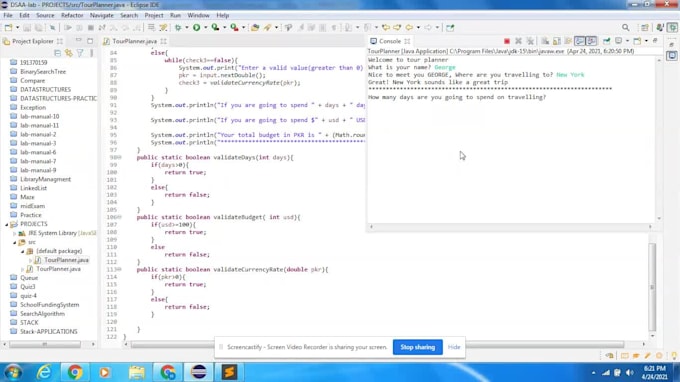The height and width of the screenshot is (382, 680).
Task: Open the Run menu
Action: coord(175,15)
